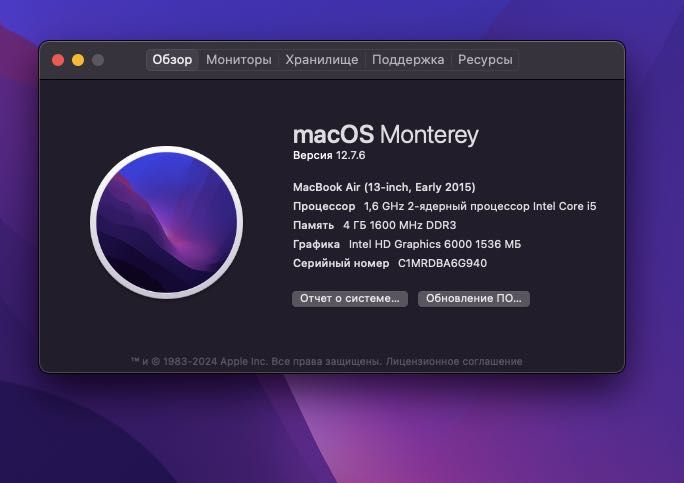Open the Хранилище tab
This screenshot has height=483, width=684.
tap(322, 60)
